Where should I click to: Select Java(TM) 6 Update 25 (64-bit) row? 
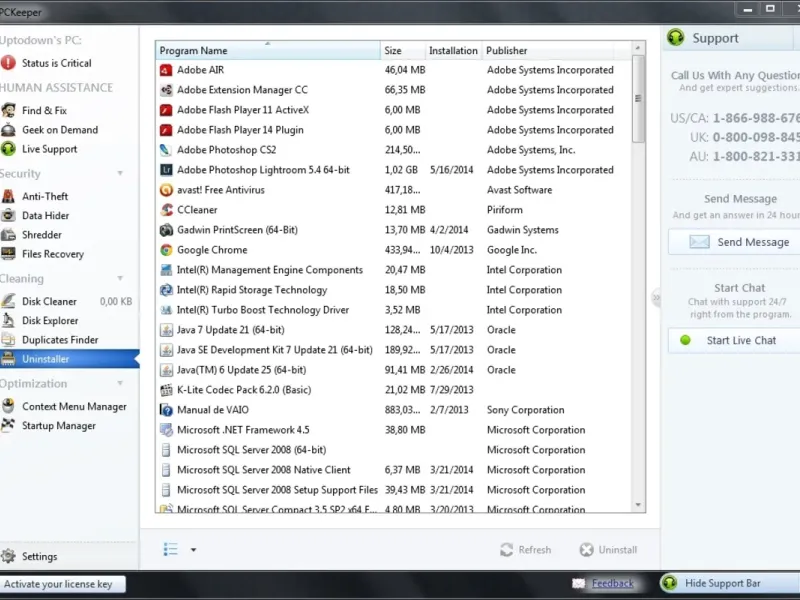point(393,370)
